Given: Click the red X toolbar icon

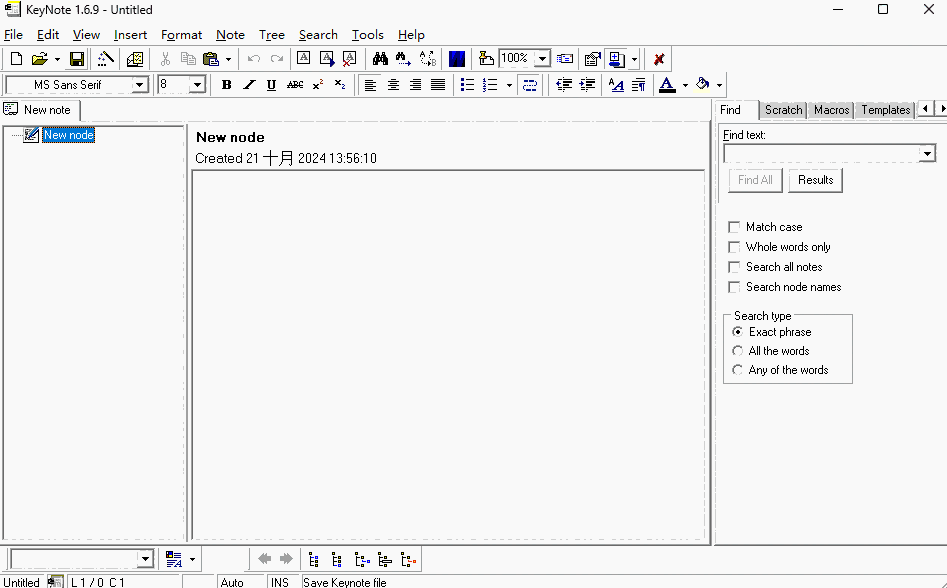Looking at the screenshot, I should pos(659,59).
